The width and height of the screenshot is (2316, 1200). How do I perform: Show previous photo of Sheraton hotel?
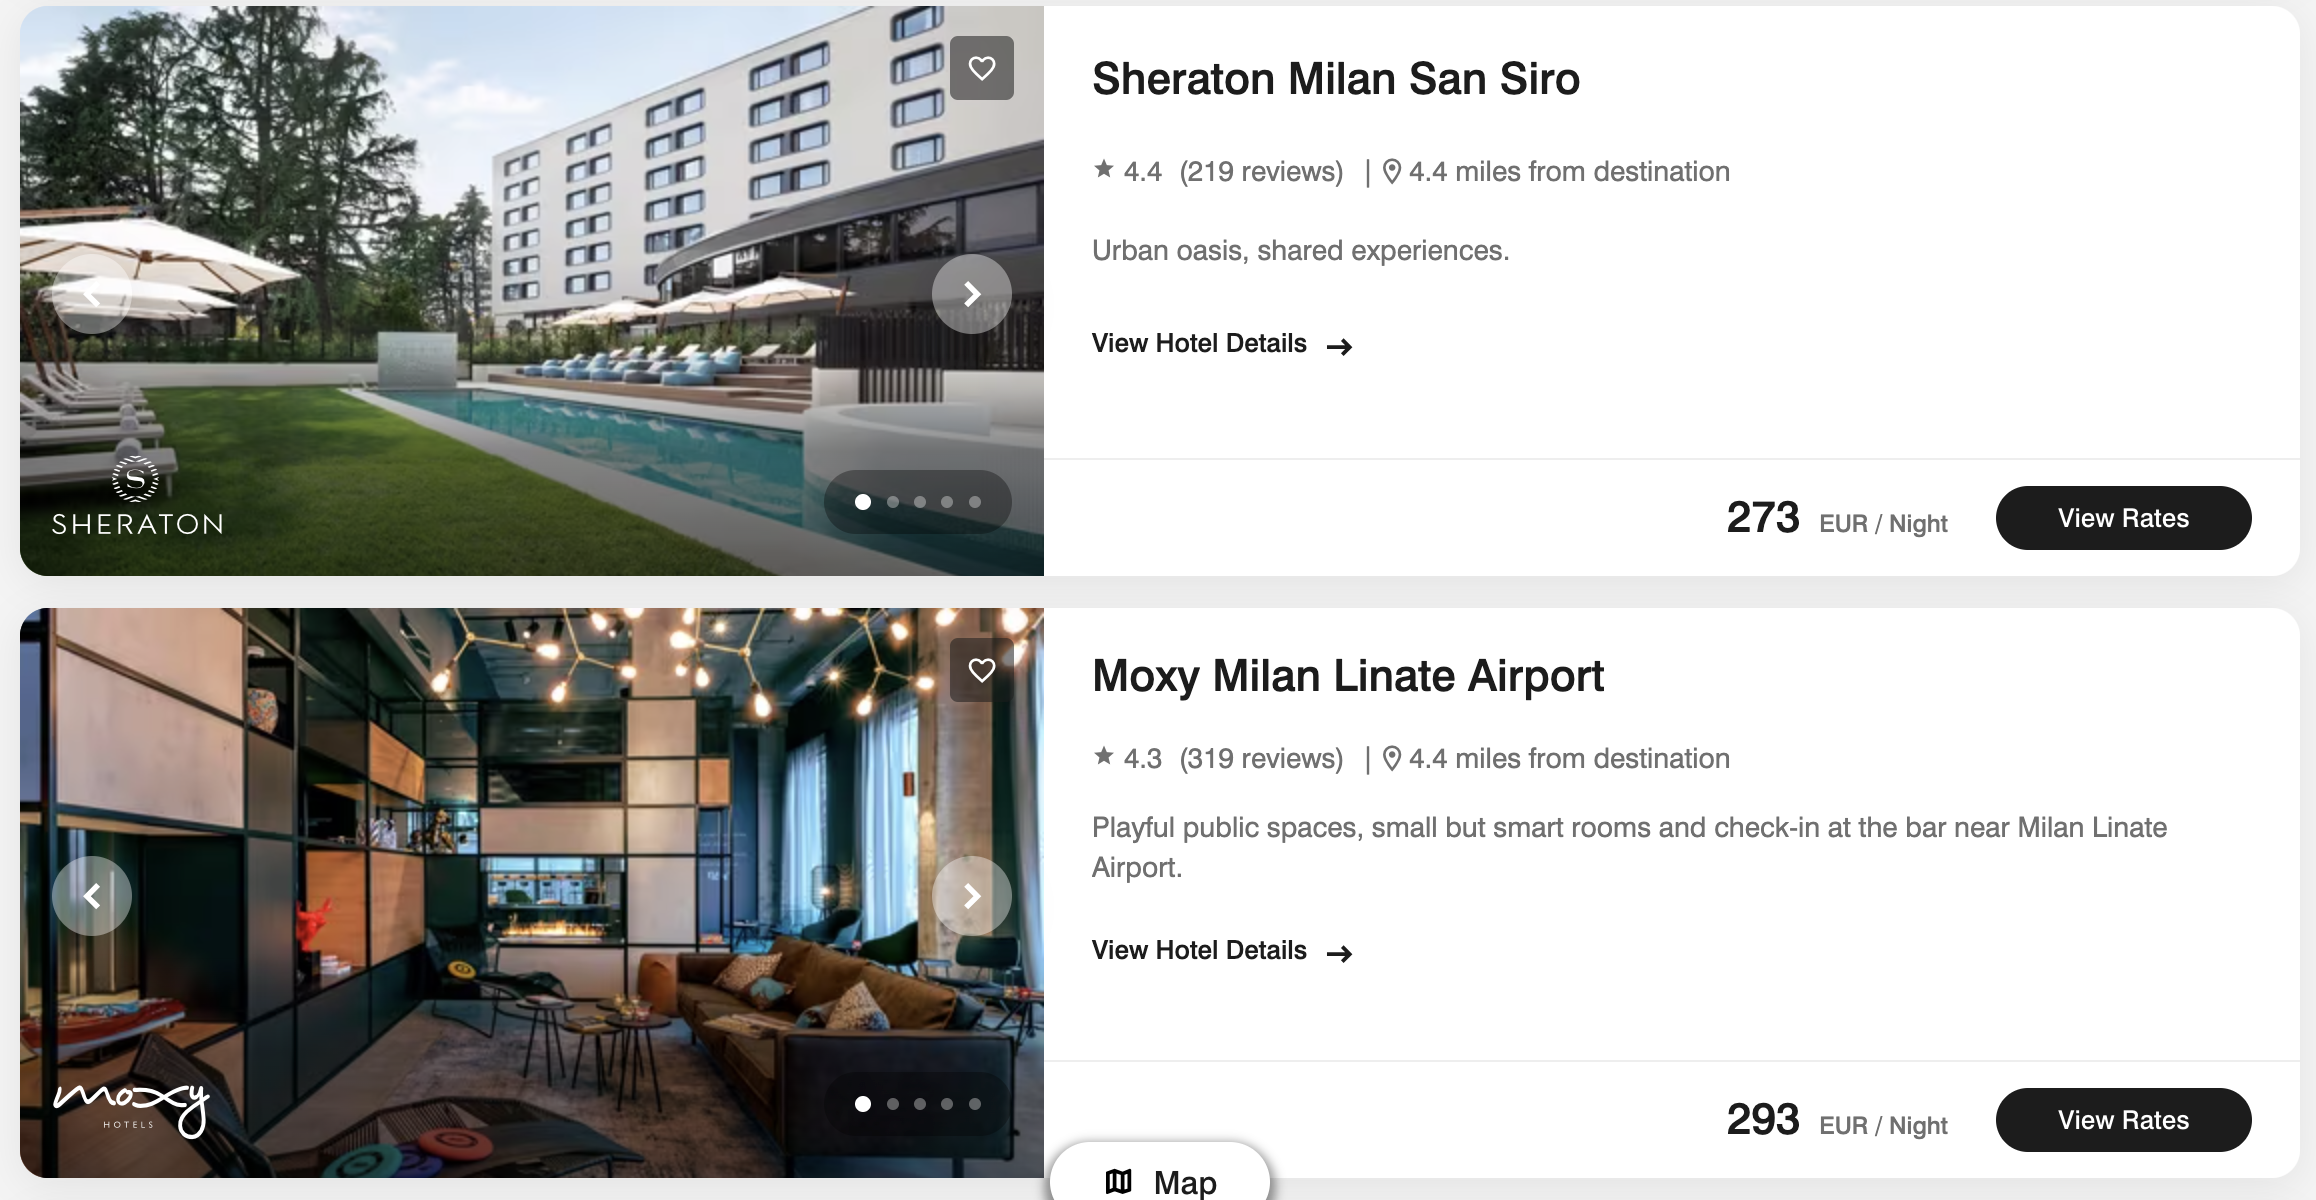click(92, 294)
